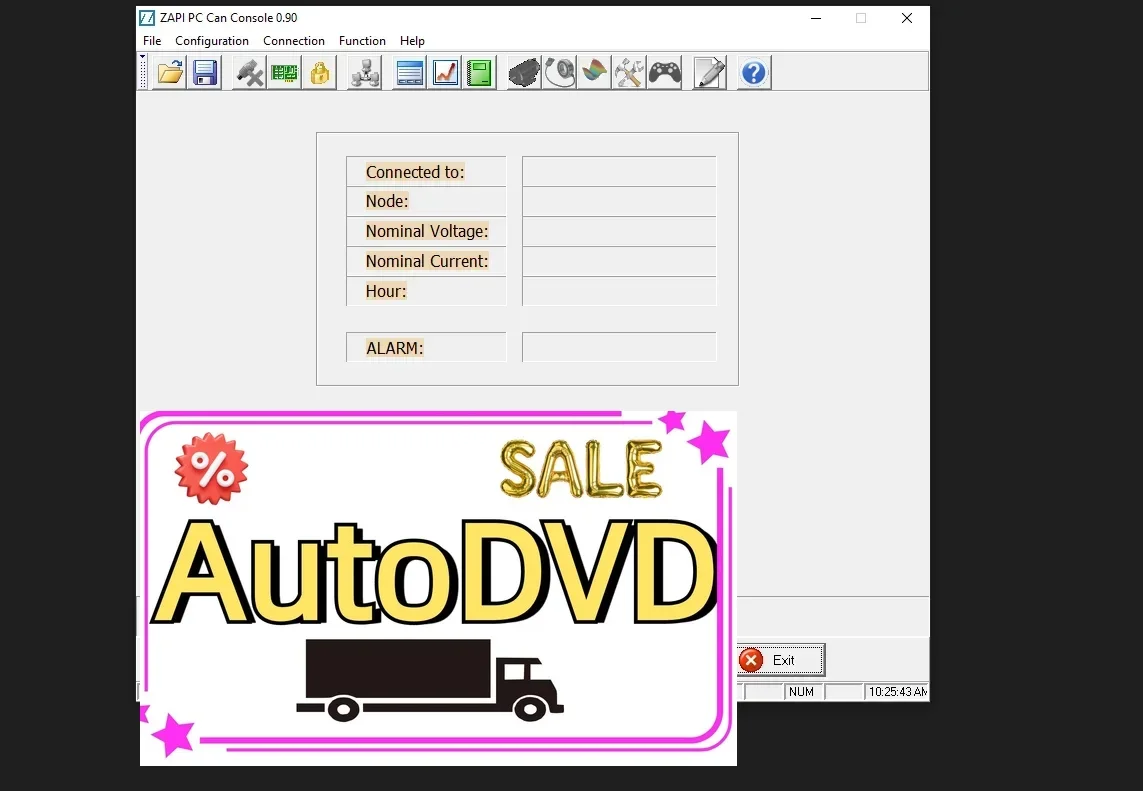This screenshot has width=1143, height=791.
Task: Click the green notebook toolbar icon
Action: pyautogui.click(x=480, y=73)
